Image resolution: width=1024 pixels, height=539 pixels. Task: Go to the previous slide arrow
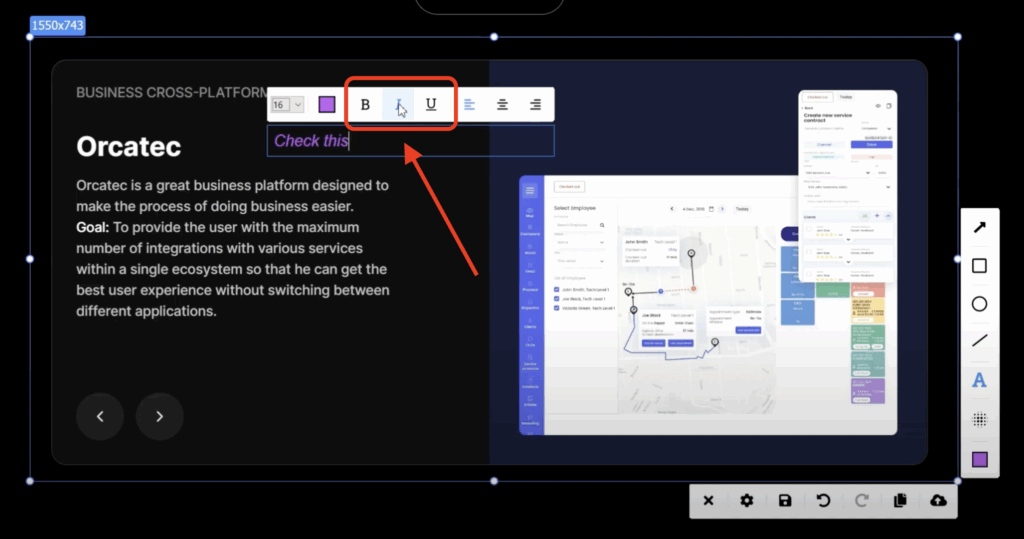100,416
